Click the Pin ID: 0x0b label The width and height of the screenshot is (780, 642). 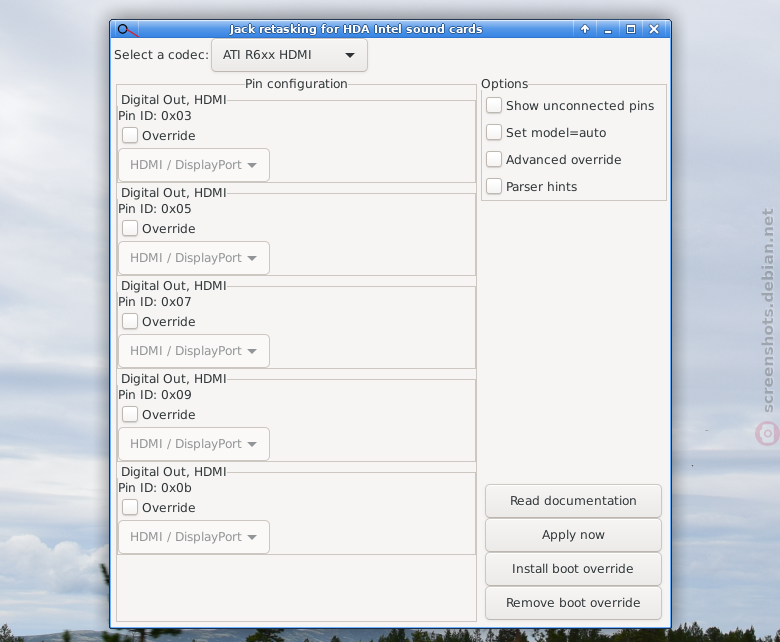pos(155,488)
